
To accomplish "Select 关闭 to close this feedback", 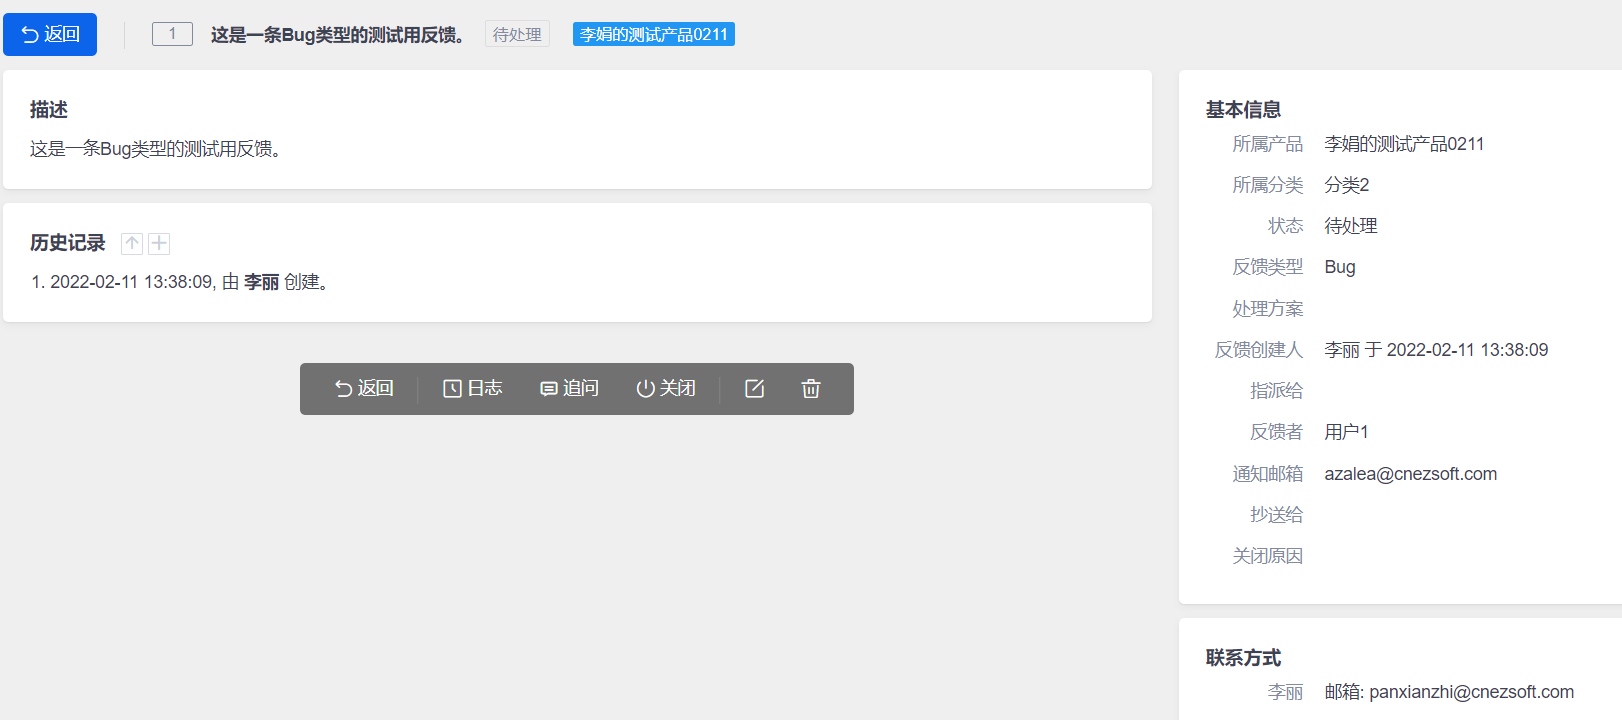I will pos(666,388).
